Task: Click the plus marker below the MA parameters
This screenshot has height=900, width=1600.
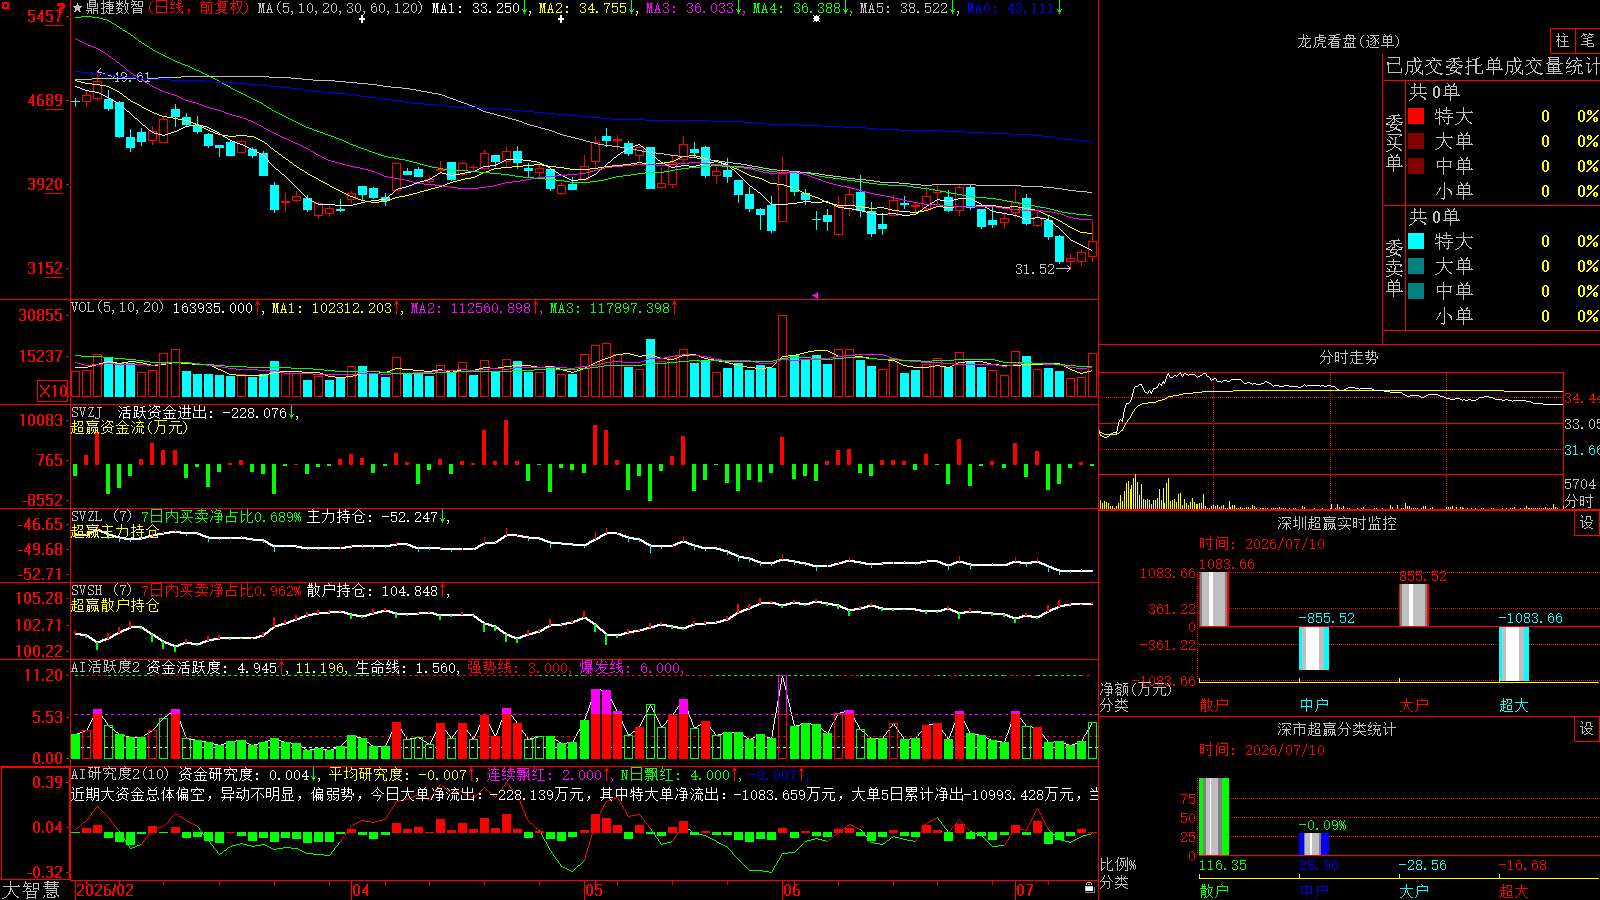Action: [x=362, y=19]
